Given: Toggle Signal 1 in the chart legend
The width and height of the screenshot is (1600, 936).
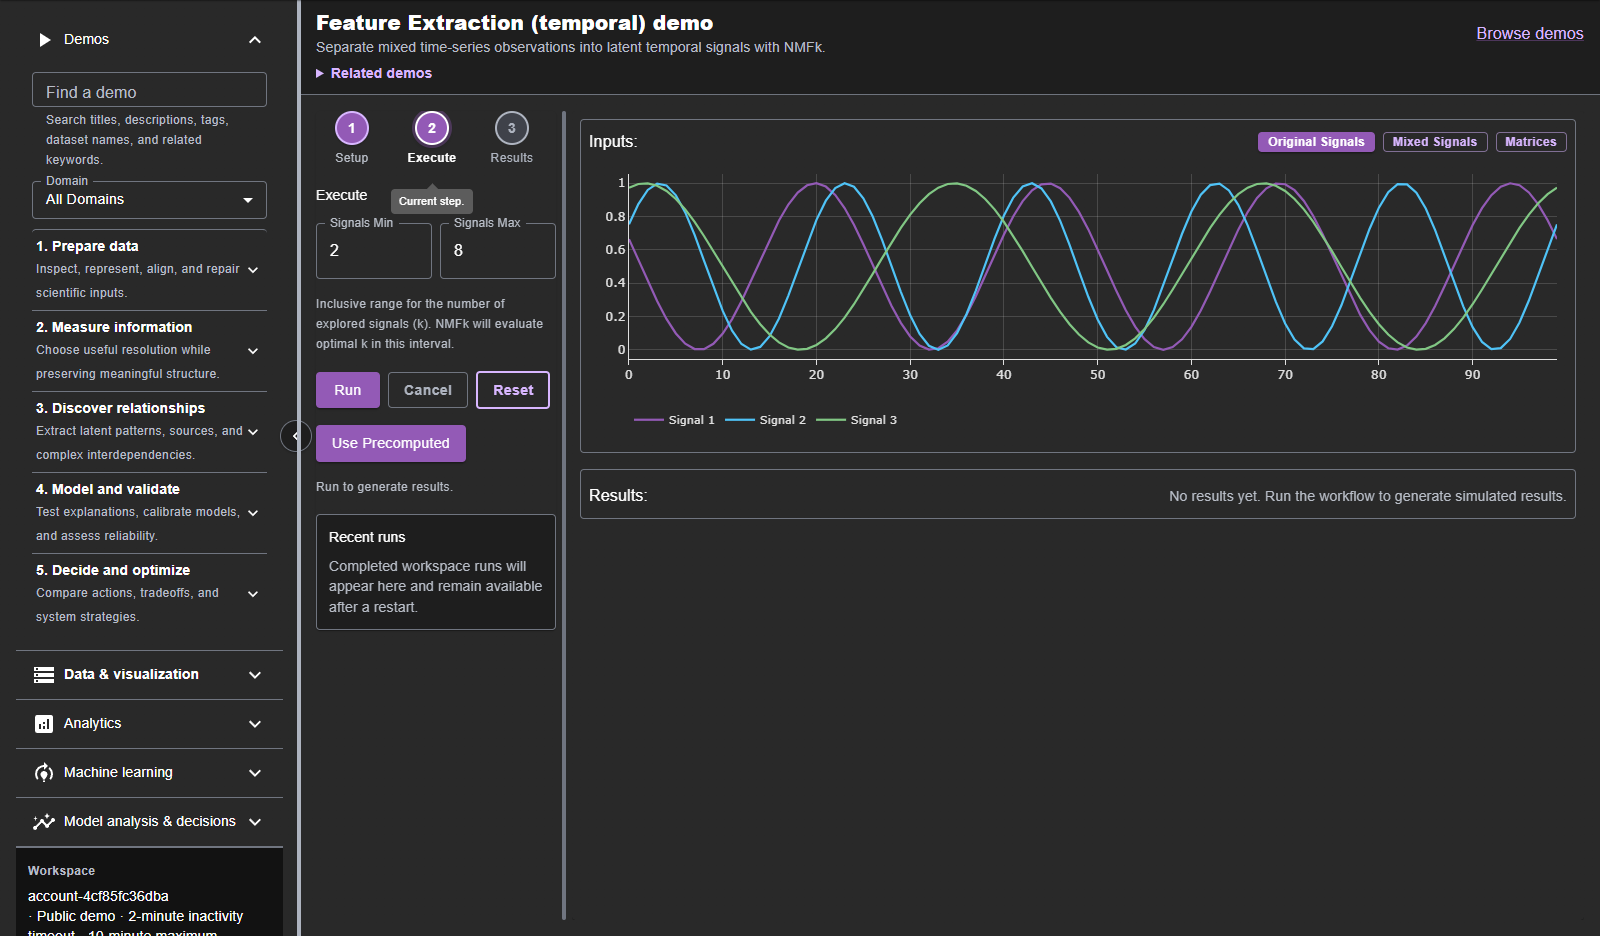Looking at the screenshot, I should click(674, 420).
